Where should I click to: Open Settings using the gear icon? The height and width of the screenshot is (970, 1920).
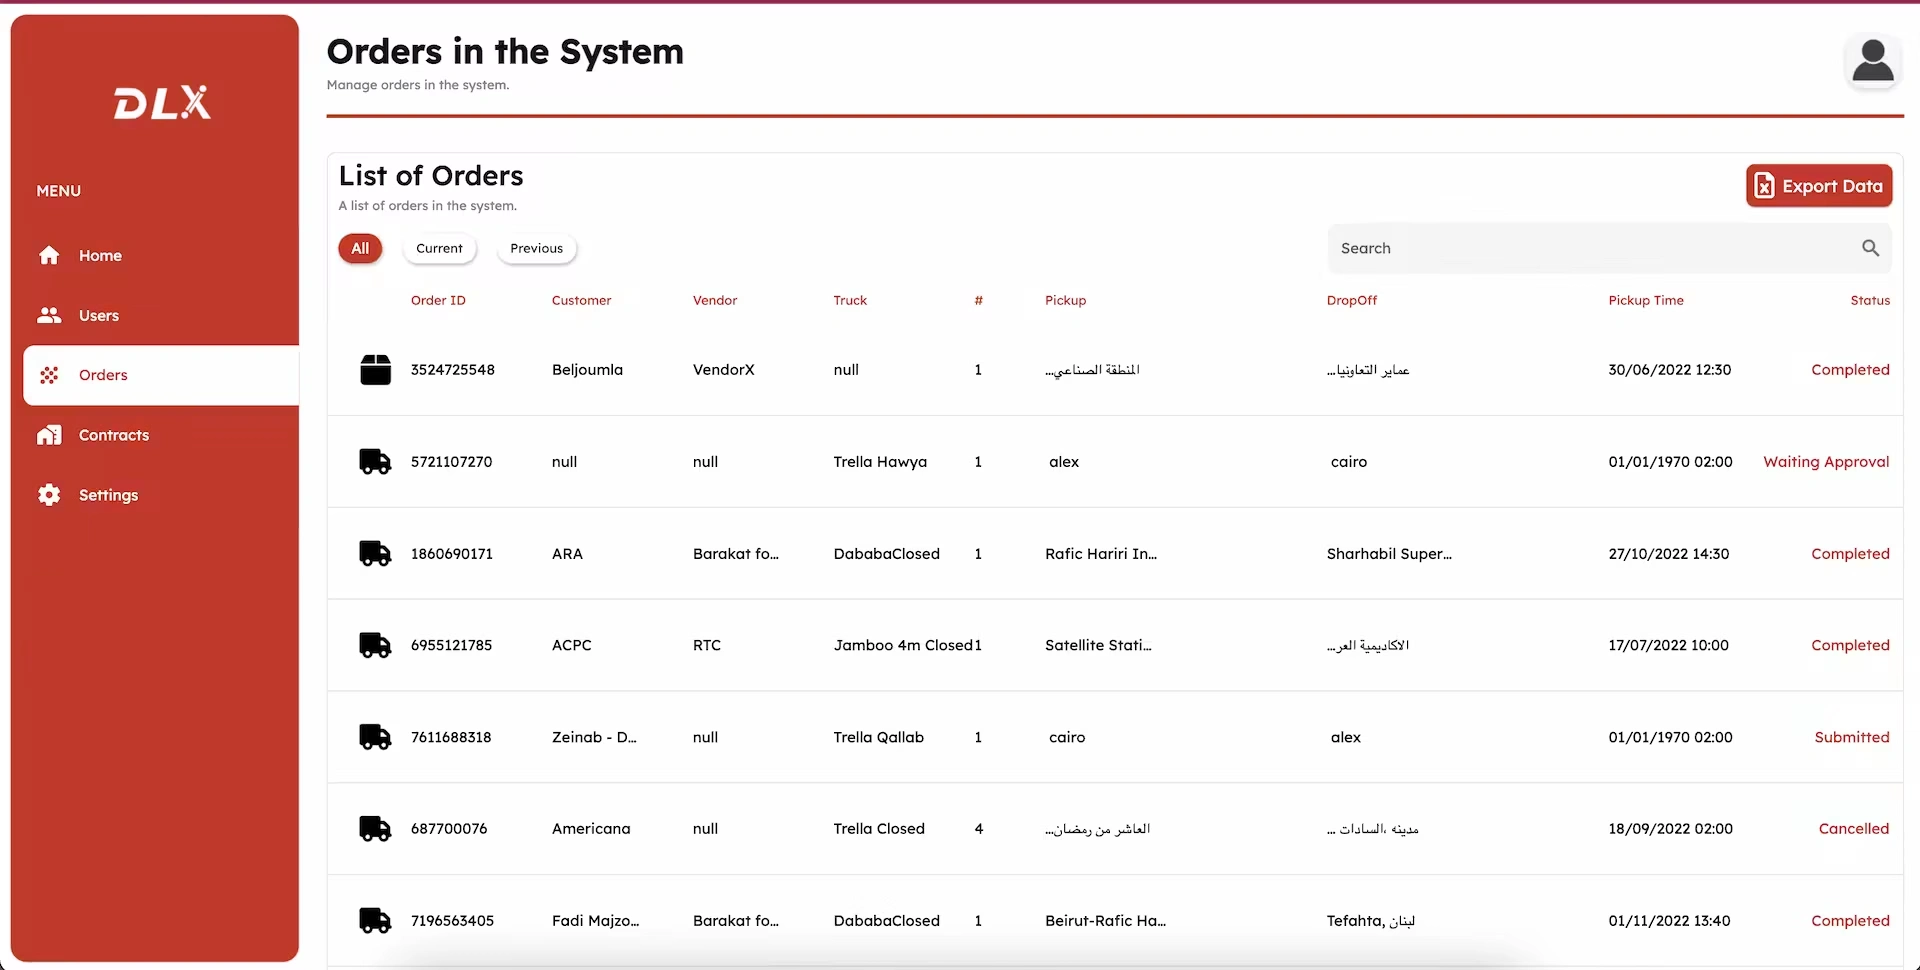49,495
